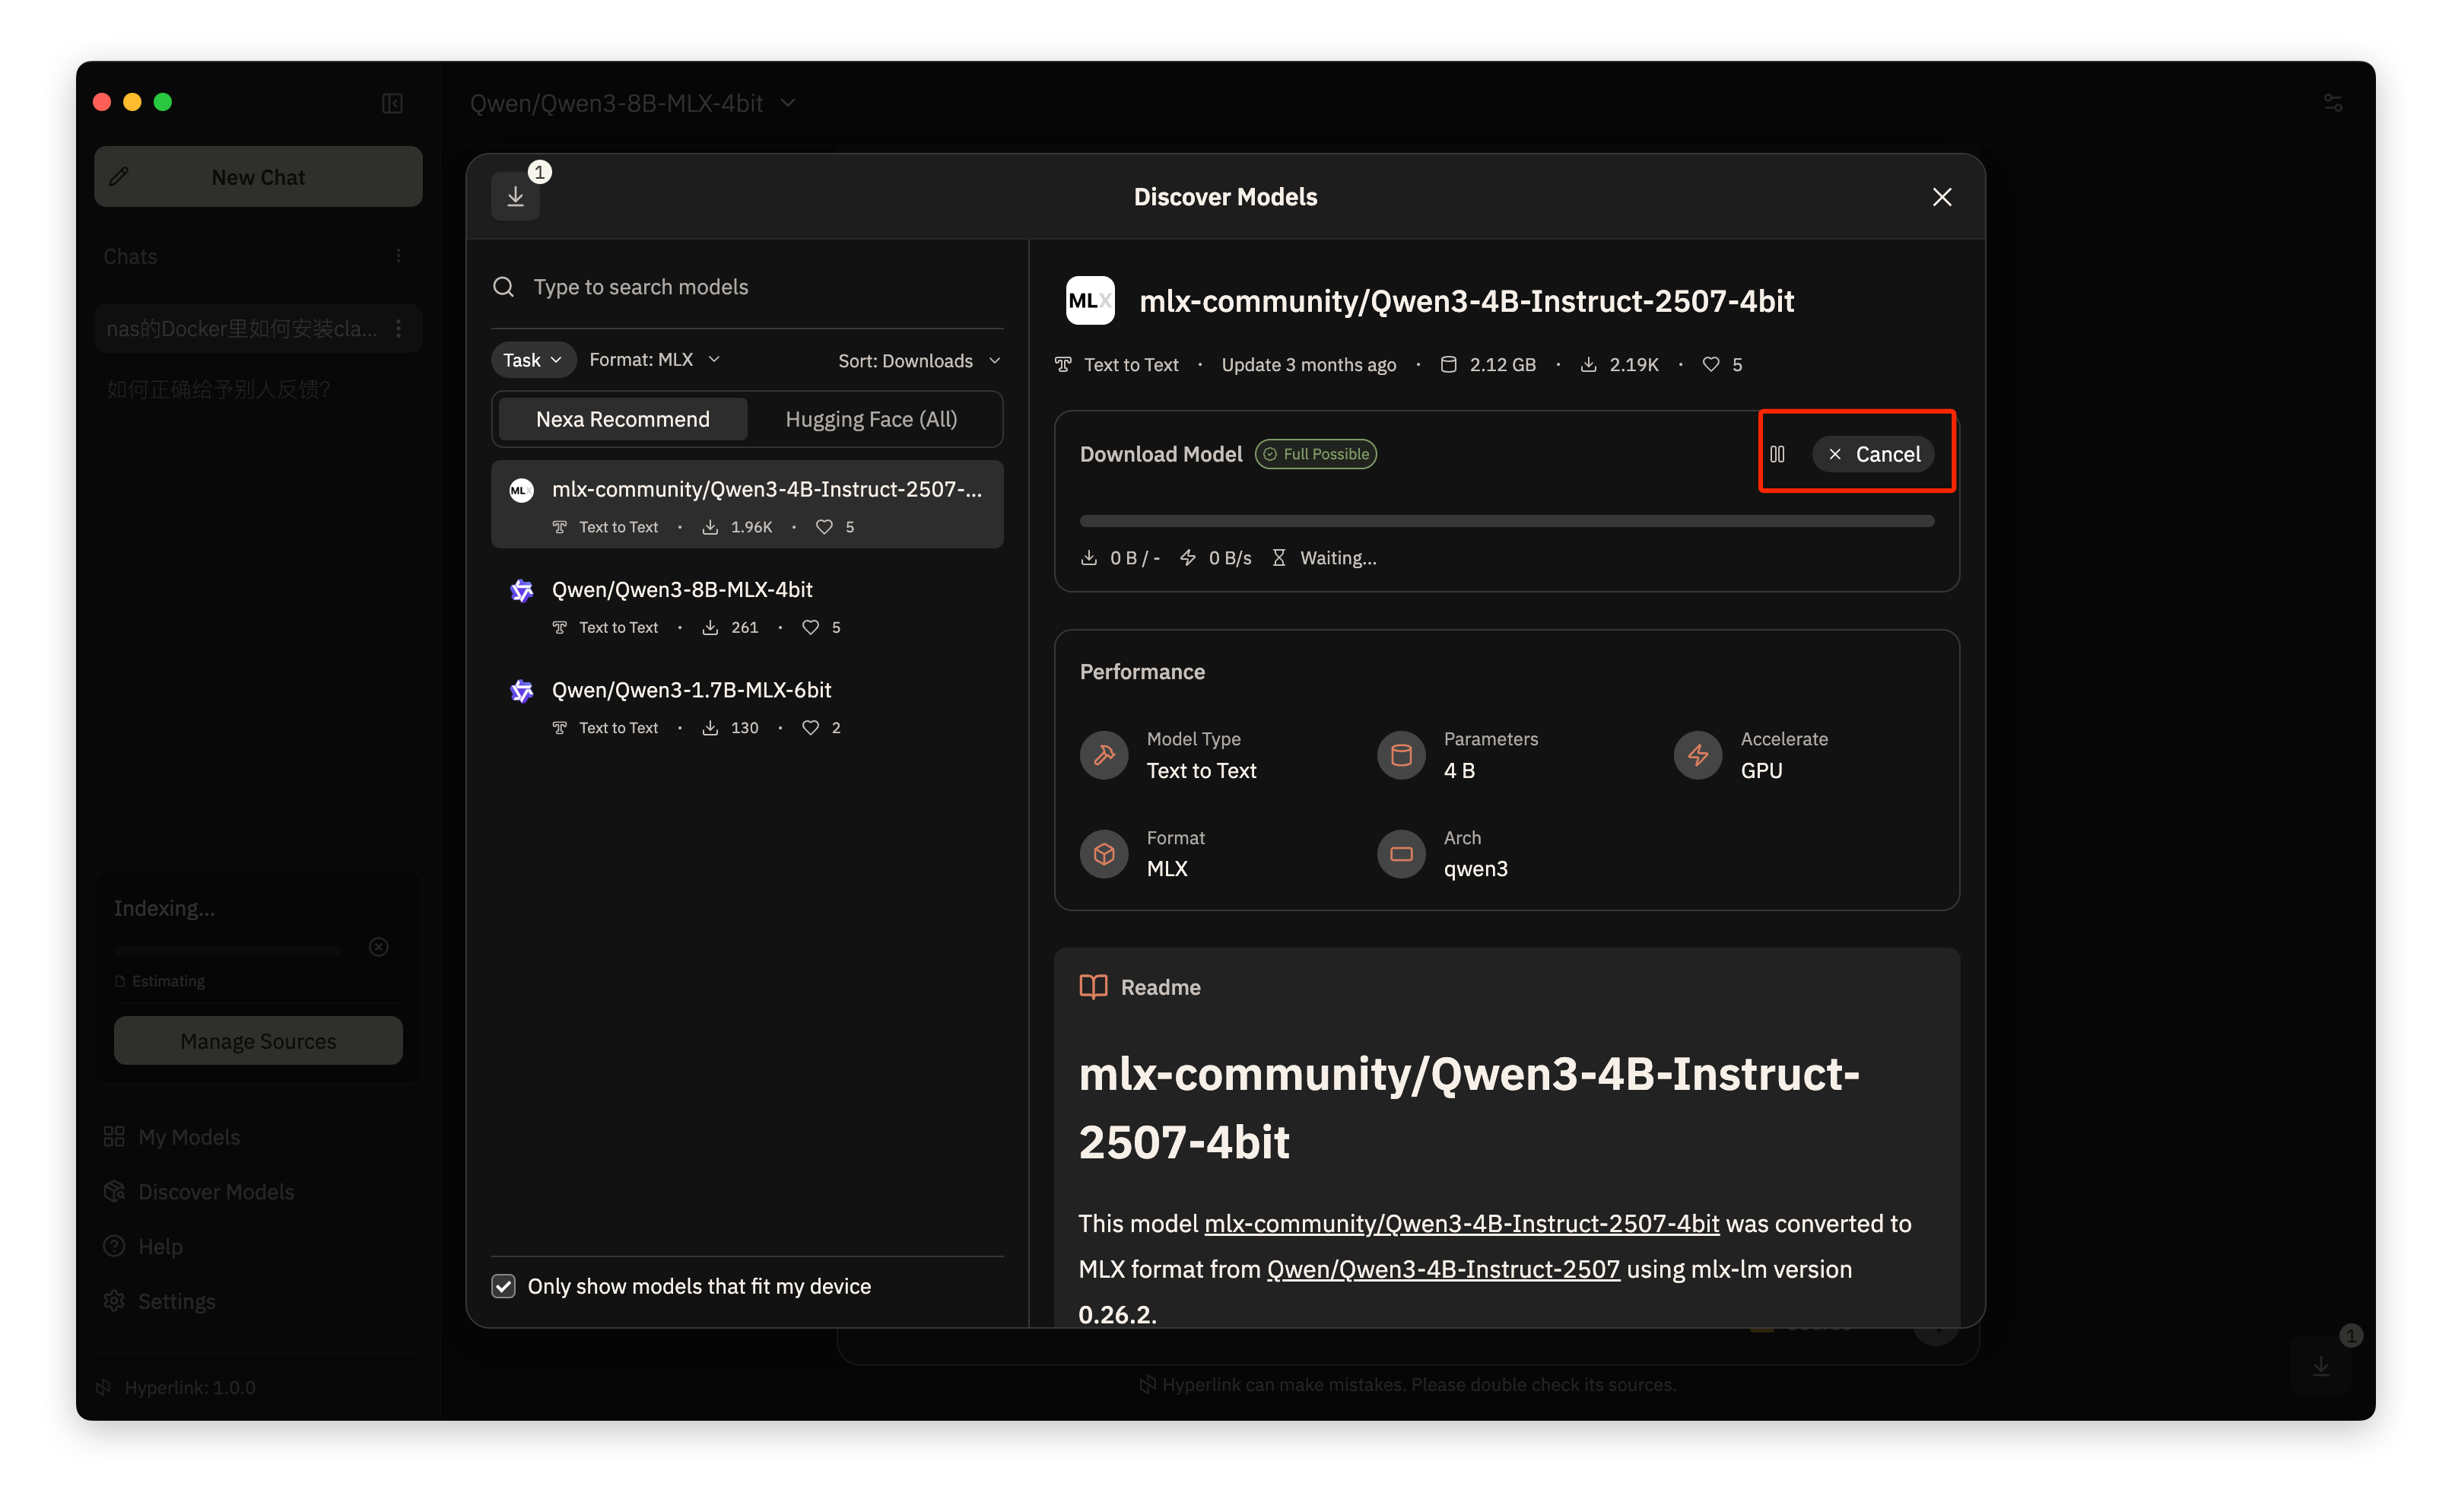Pause the model download
Screen dimensions: 2452x1512
pos(1777,454)
